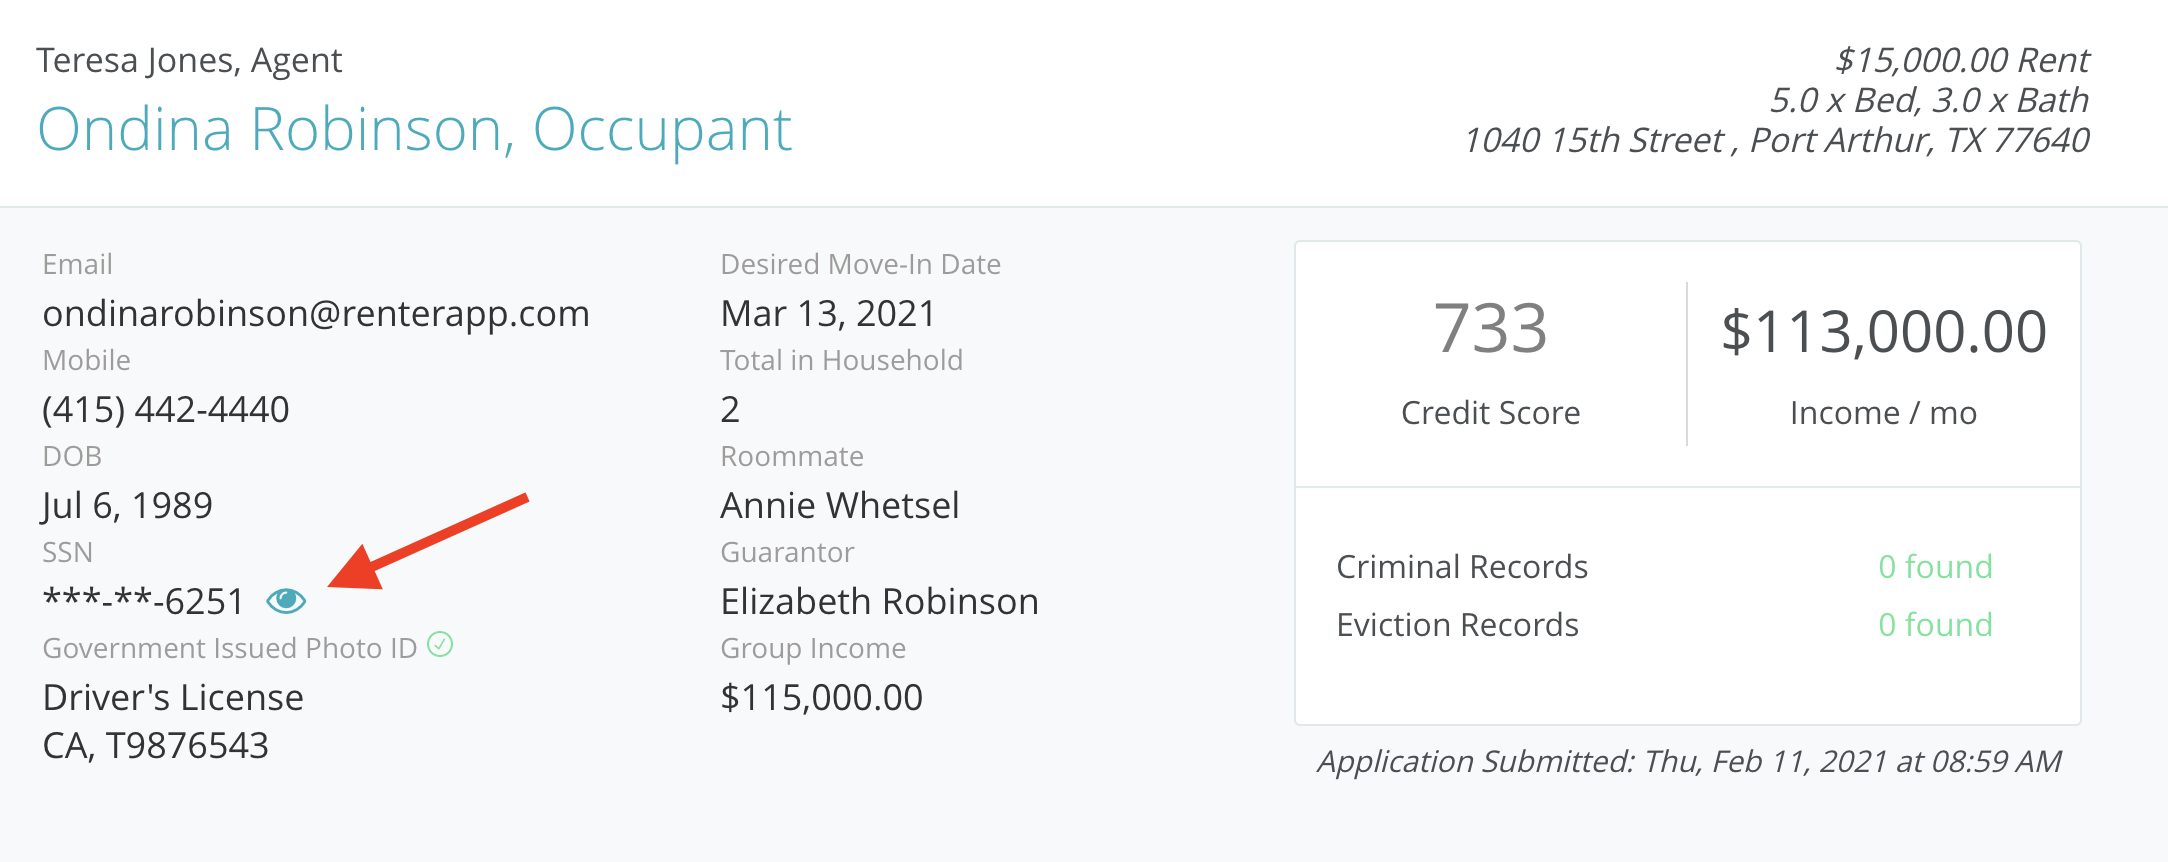Click the agent name Teresa Jones
The image size is (2168, 862).
tap(189, 61)
